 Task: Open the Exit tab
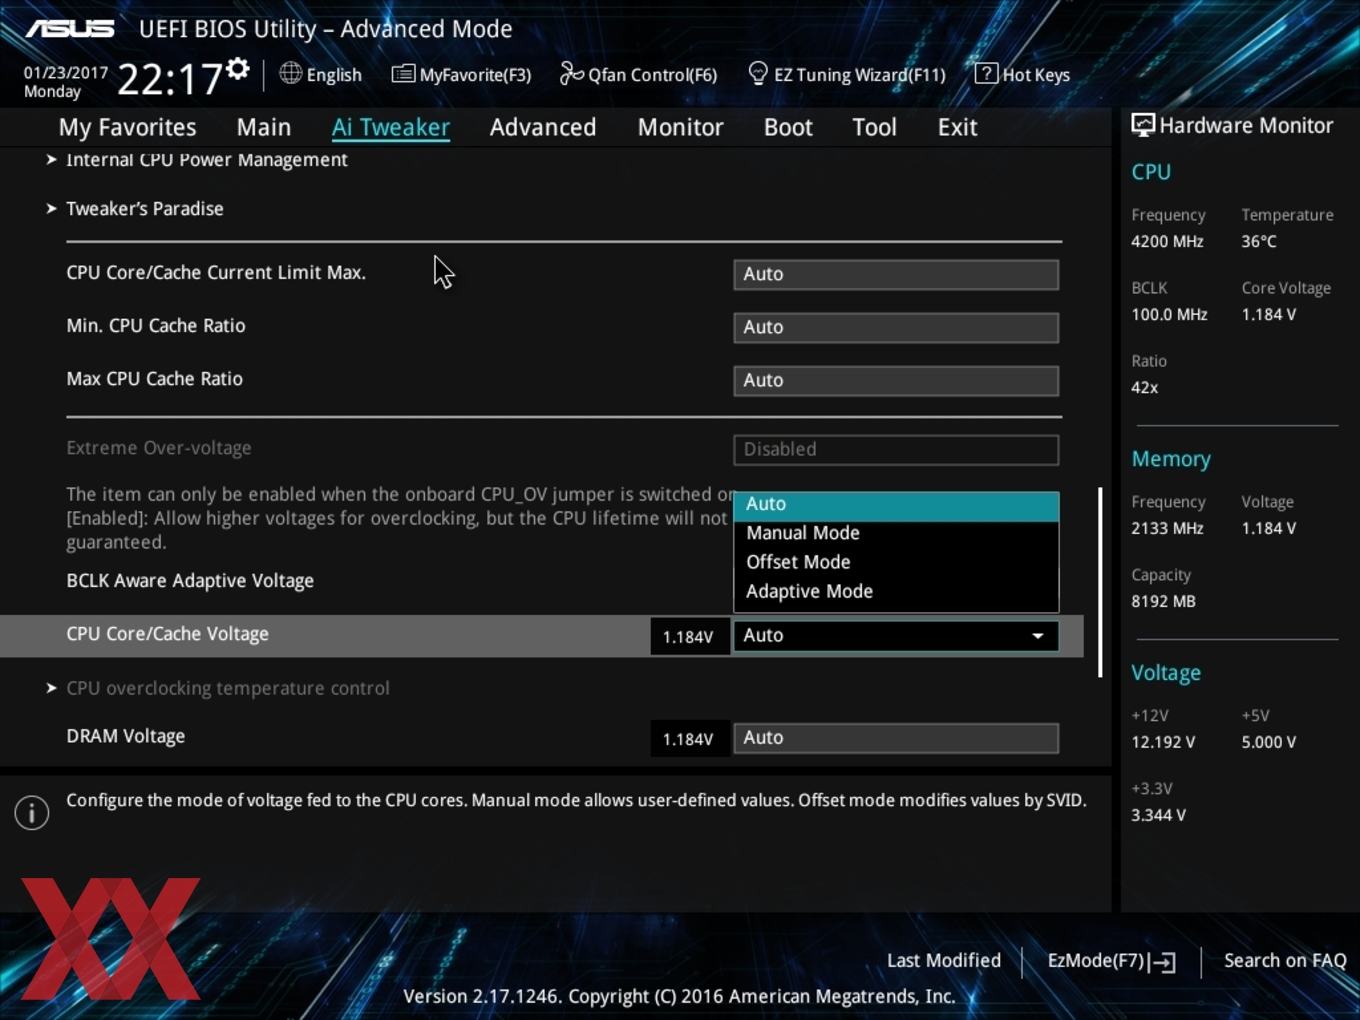point(957,127)
